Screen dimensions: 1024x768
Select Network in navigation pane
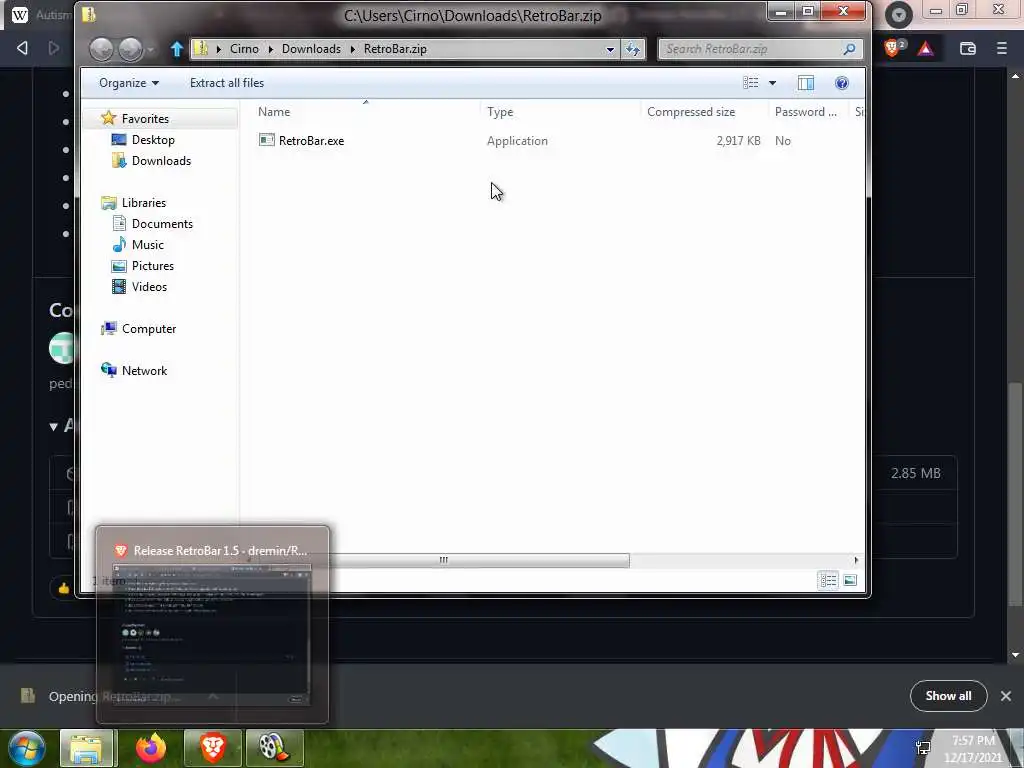[x=144, y=370]
